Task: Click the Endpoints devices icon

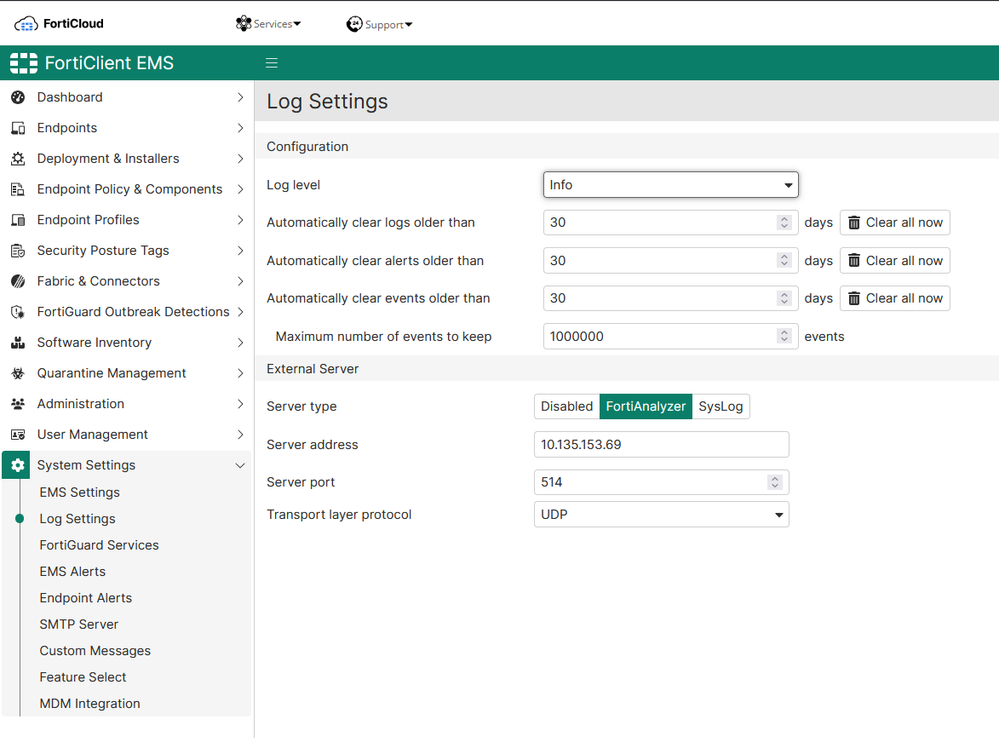Action: pos(18,128)
